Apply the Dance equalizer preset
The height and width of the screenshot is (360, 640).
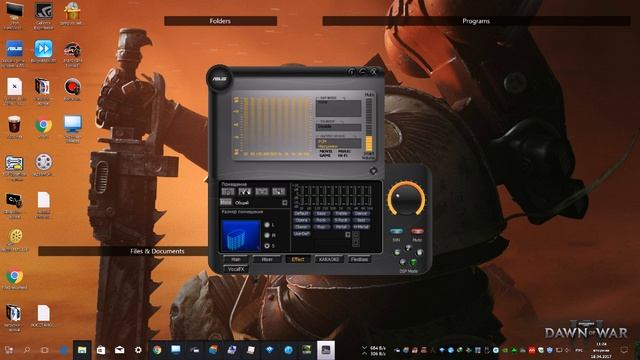pos(361,213)
